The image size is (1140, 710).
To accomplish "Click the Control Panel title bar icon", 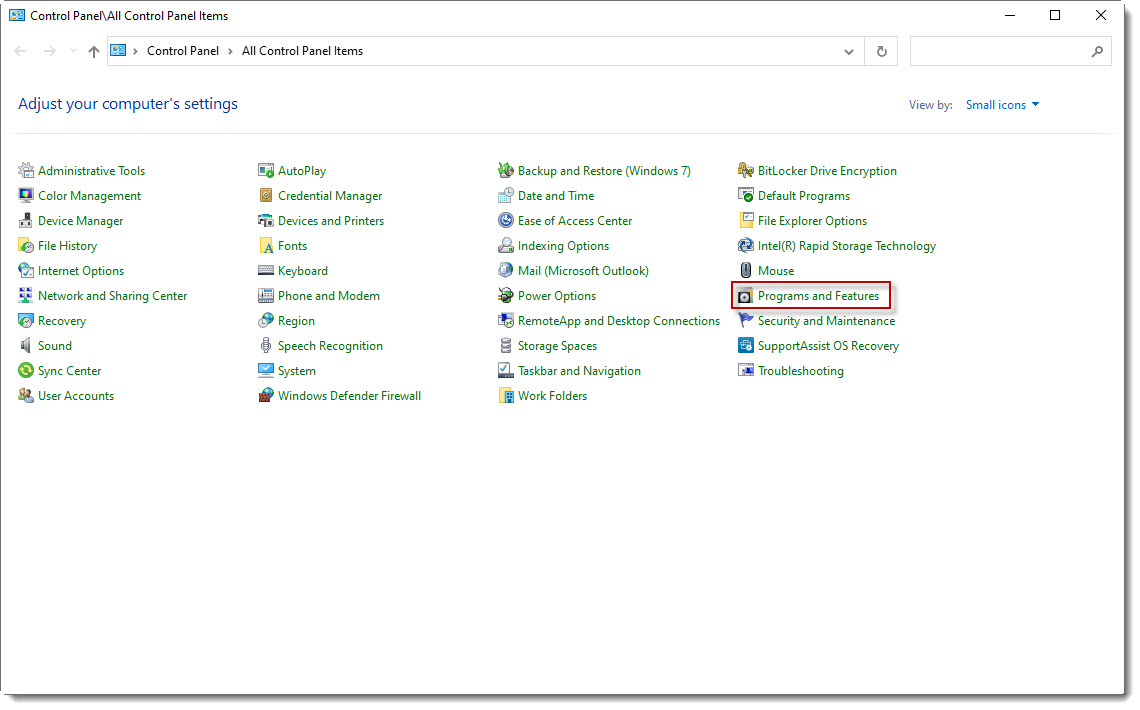I will point(16,15).
